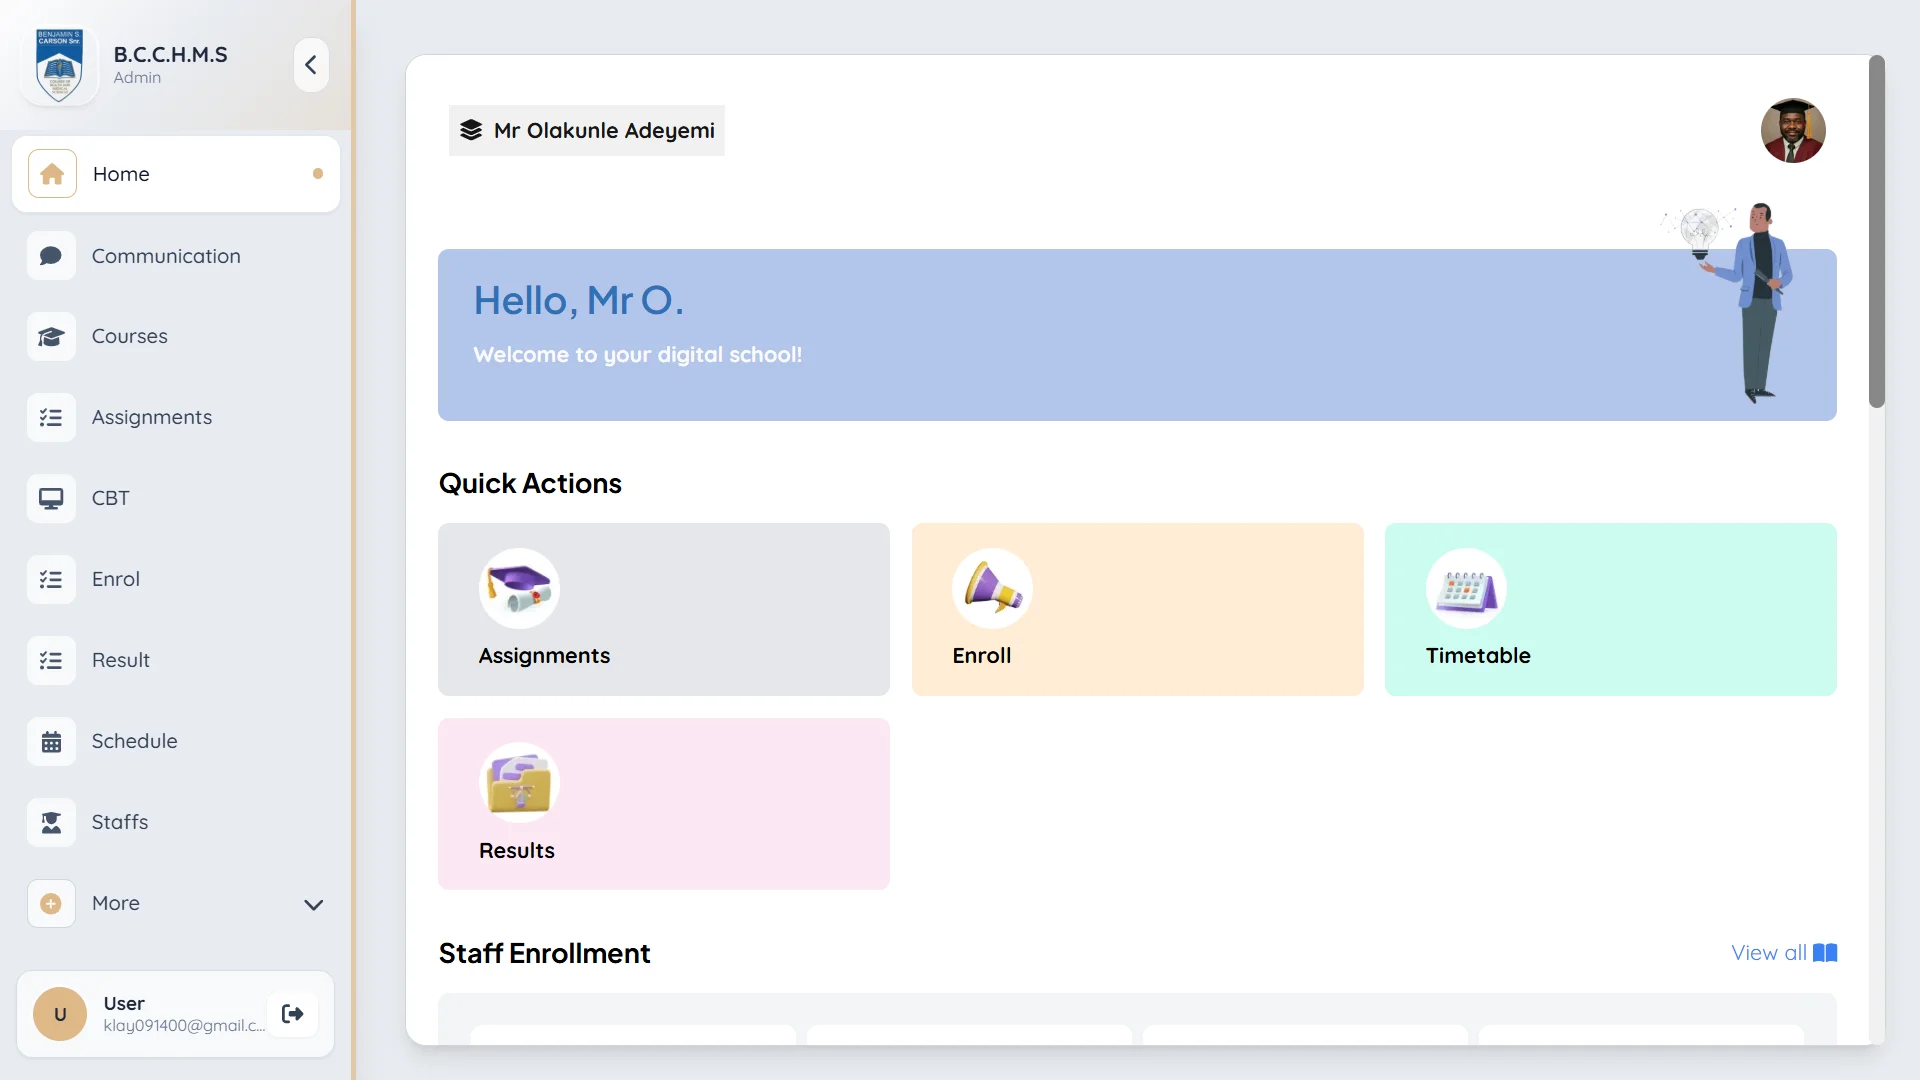Open the Timetable quick action card
1920x1080 pixels.
(x=1610, y=609)
